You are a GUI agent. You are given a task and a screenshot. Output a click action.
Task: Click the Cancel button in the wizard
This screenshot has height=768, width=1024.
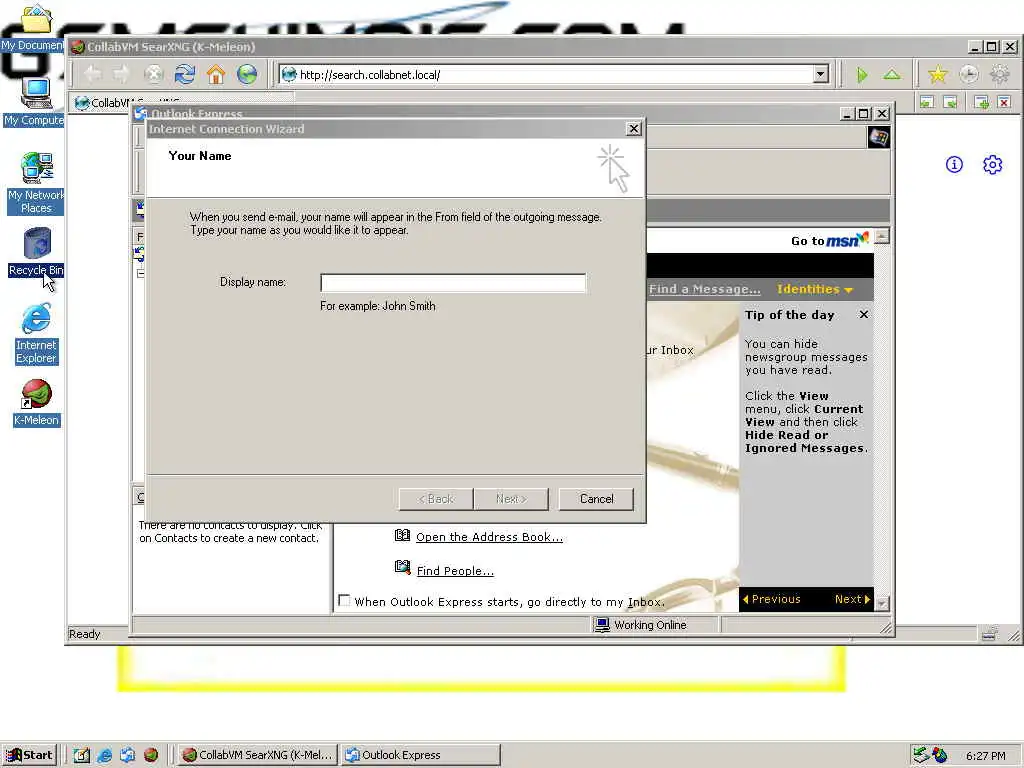[x=596, y=499]
